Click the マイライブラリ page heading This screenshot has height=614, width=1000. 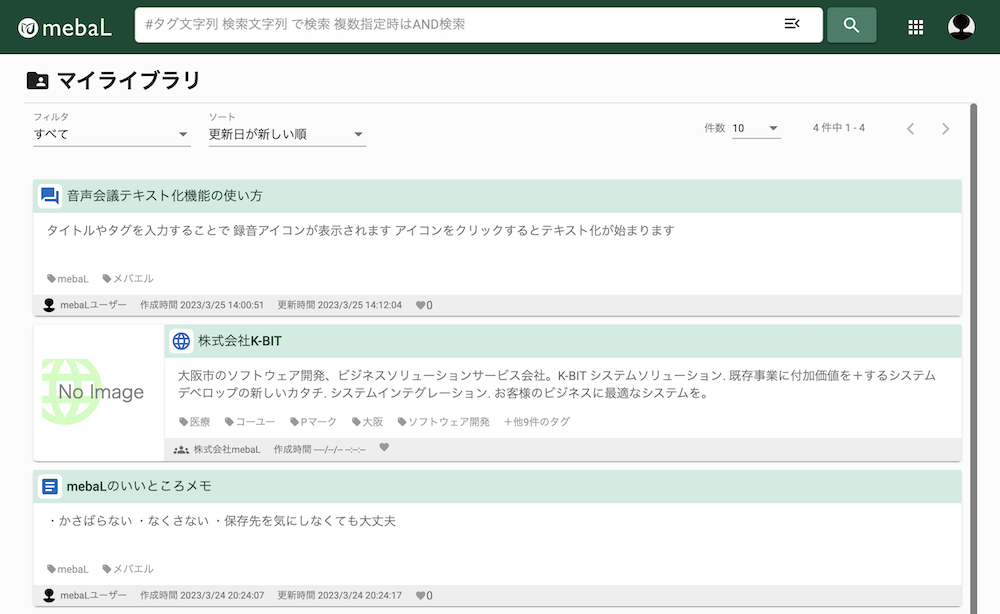pyautogui.click(x=129, y=80)
